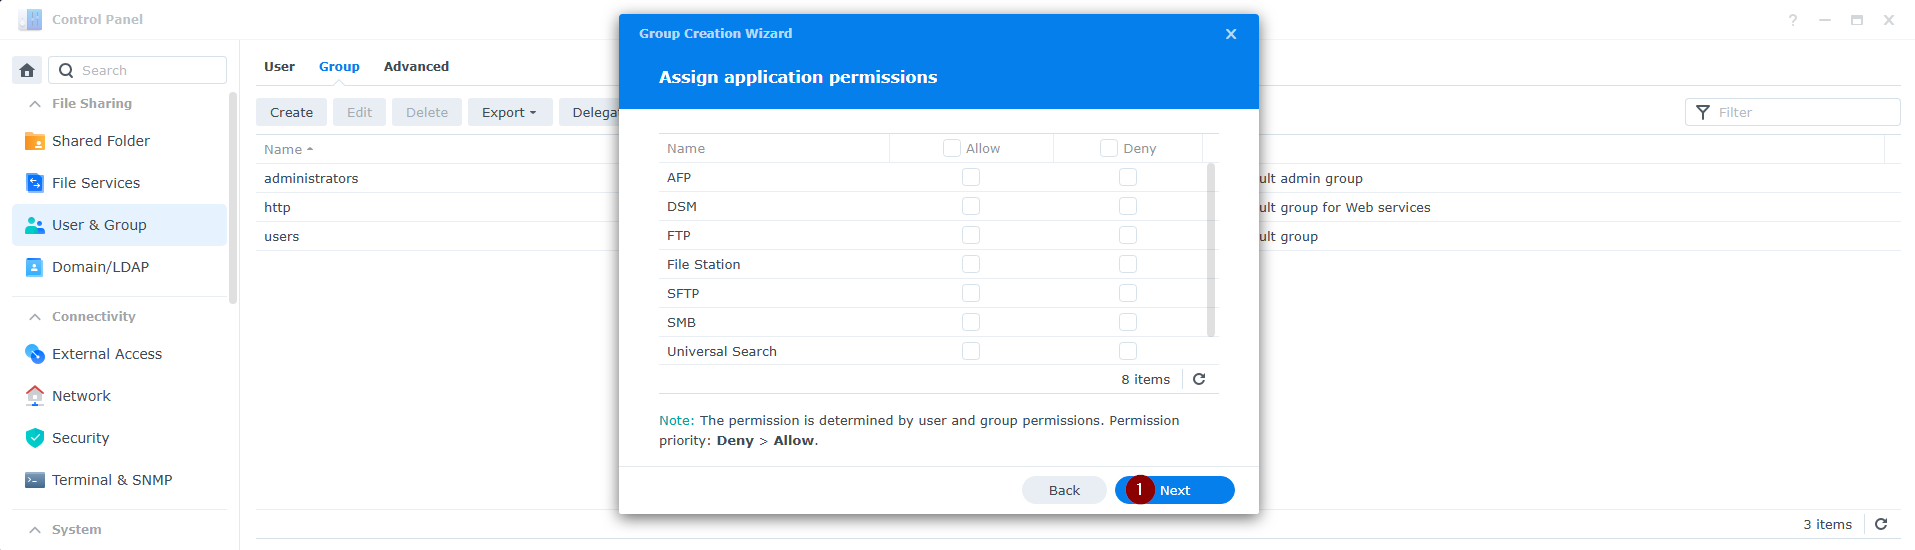Collapse the File Sharing section
The width and height of the screenshot is (1915, 550).
coord(35,103)
